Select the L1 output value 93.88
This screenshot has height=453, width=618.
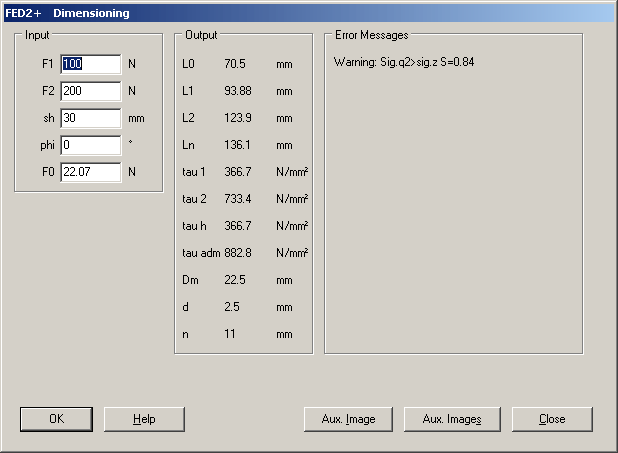[238, 91]
